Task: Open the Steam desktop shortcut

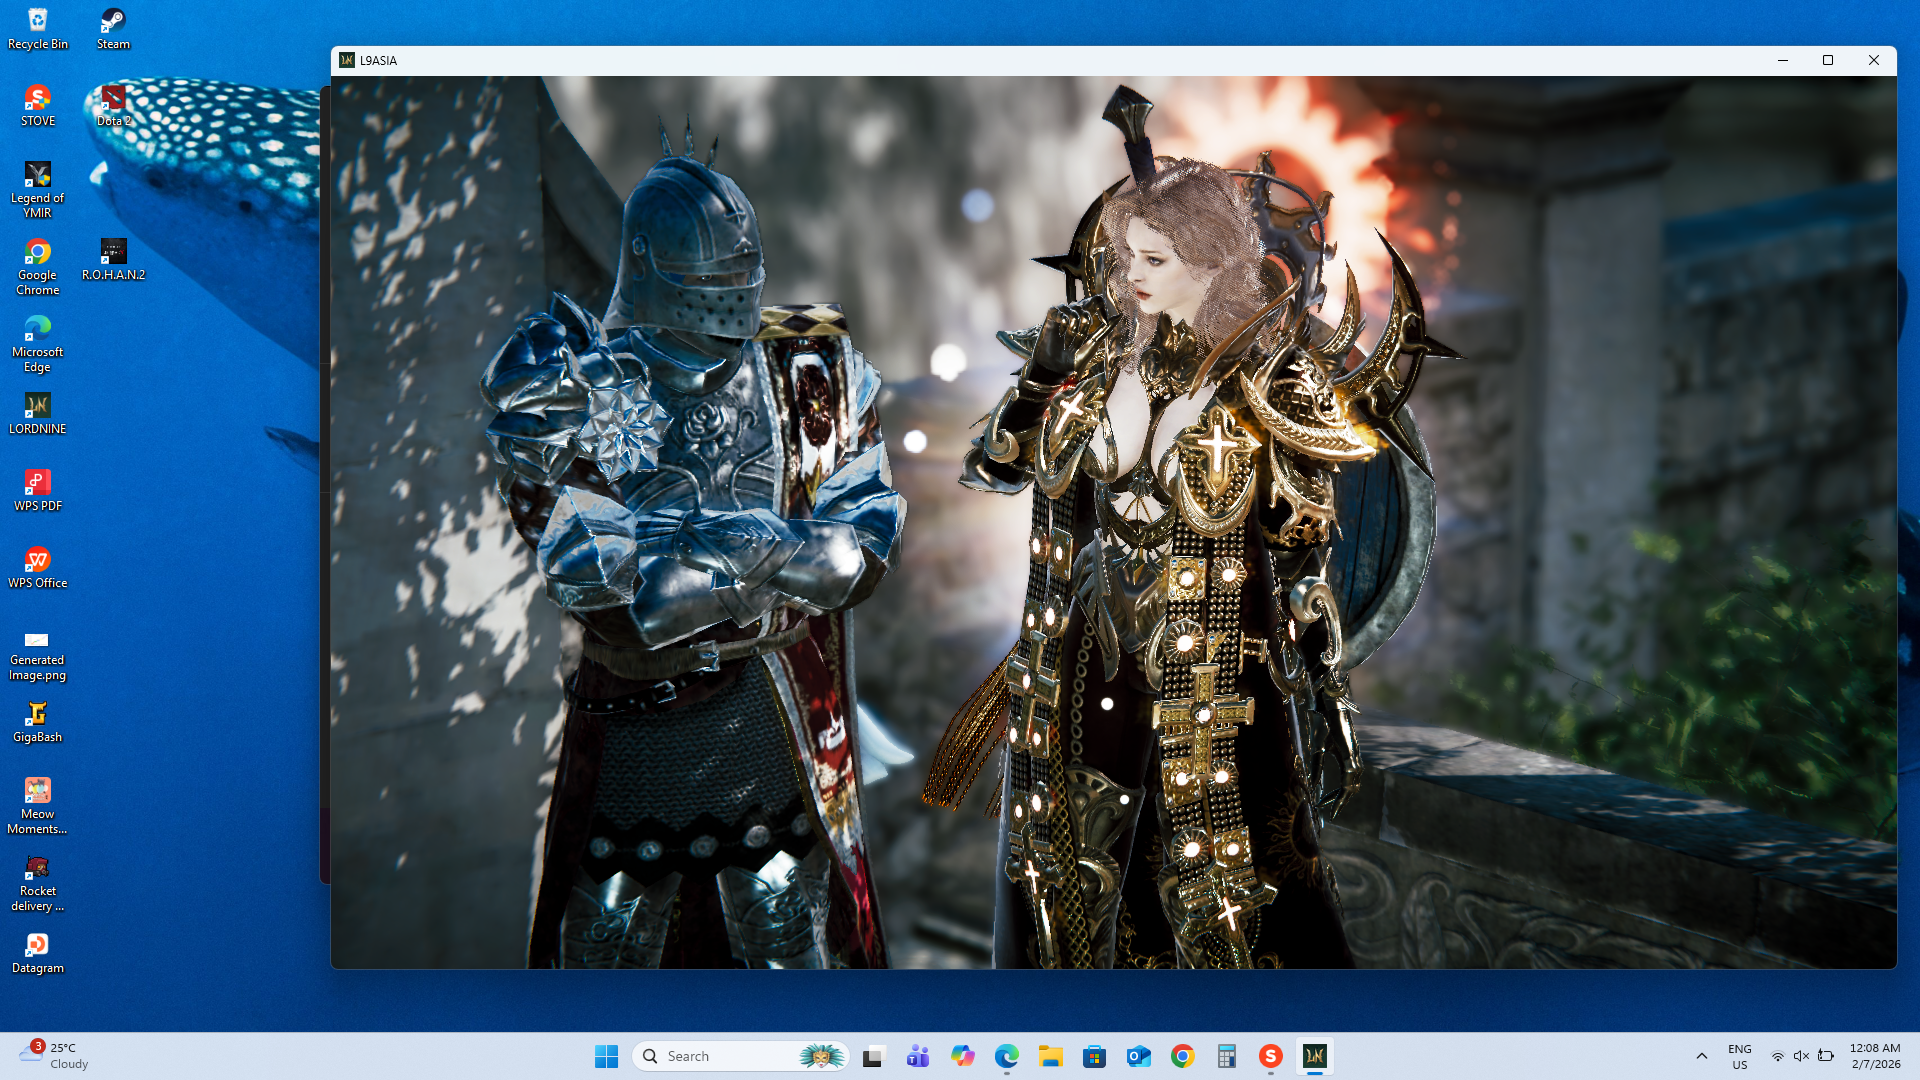Action: click(113, 27)
